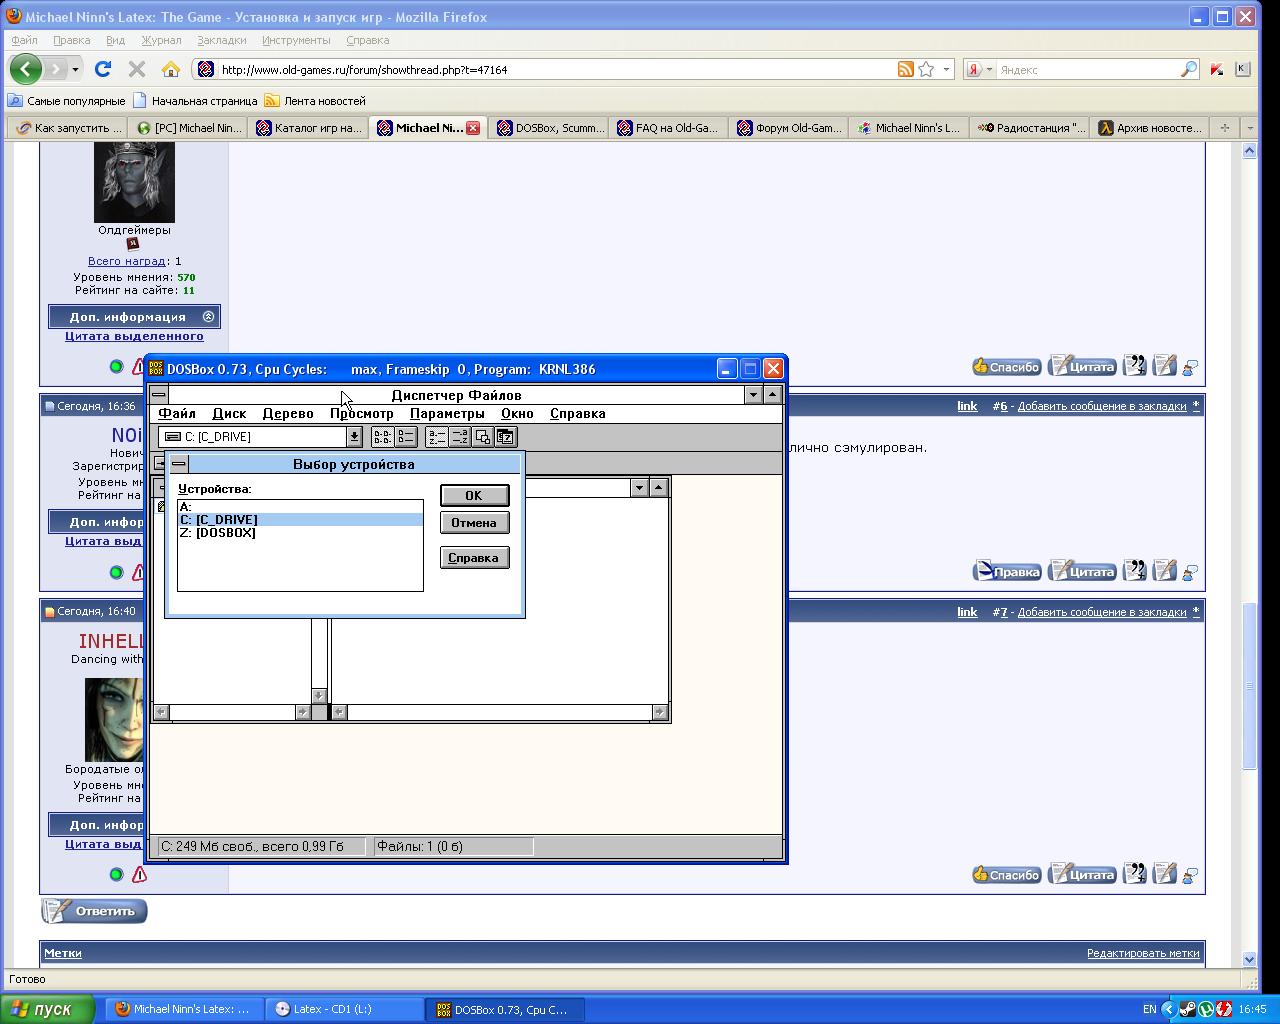The image size is (1280, 1024).
Task: Show file names only view icon
Action: pyautogui.click(x=382, y=437)
